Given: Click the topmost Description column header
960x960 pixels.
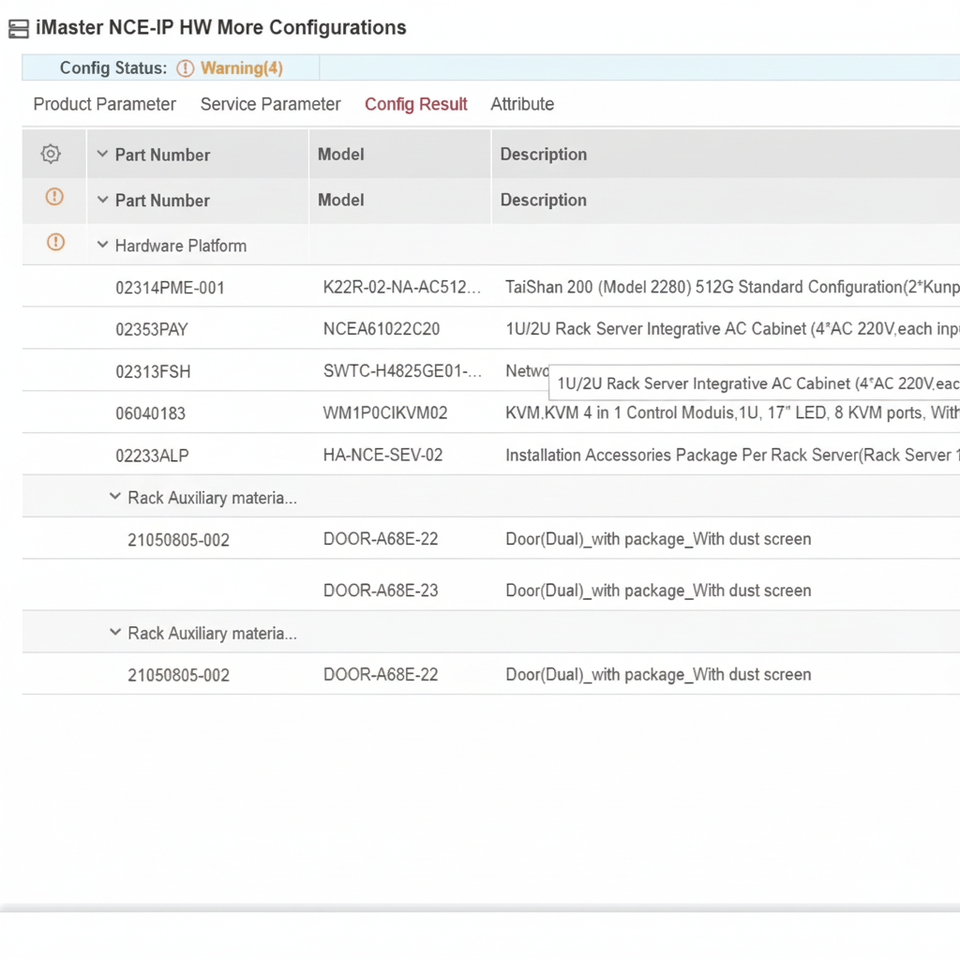Looking at the screenshot, I should [543, 154].
